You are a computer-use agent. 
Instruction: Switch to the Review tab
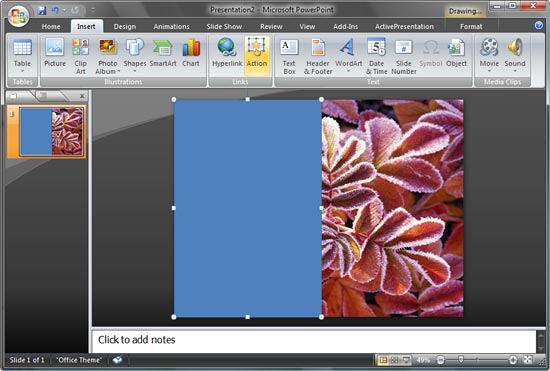coord(271,27)
